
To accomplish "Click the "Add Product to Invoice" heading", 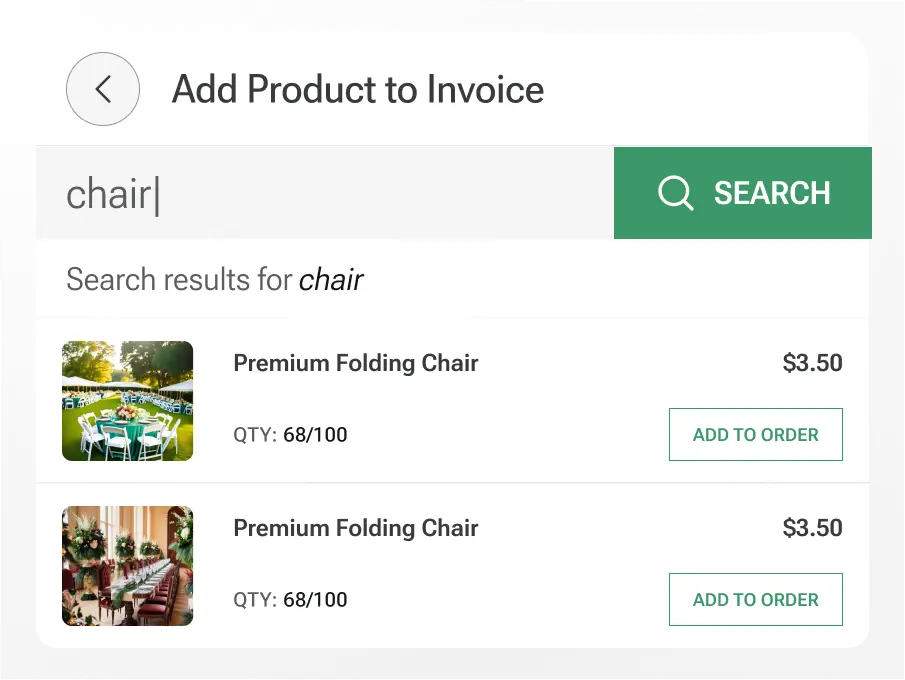I will 358,90.
